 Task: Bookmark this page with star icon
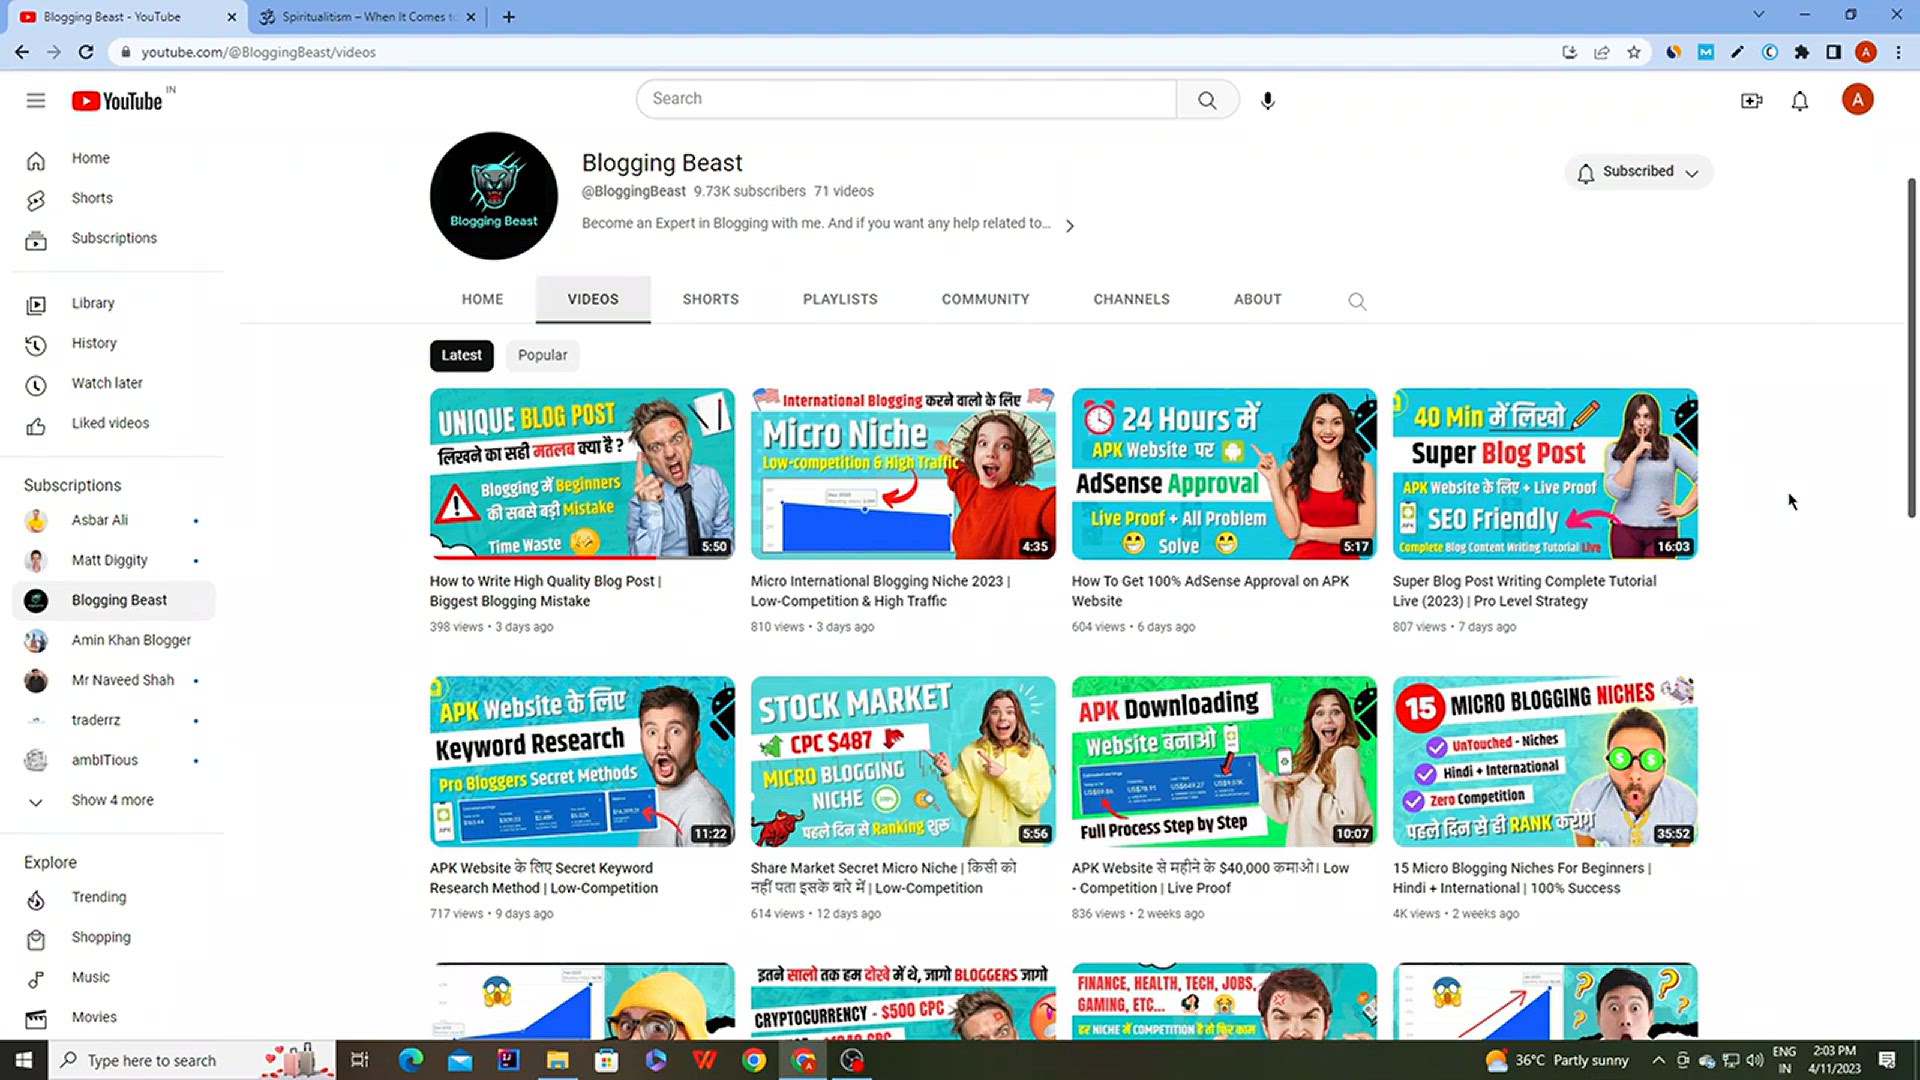[x=1634, y=52]
